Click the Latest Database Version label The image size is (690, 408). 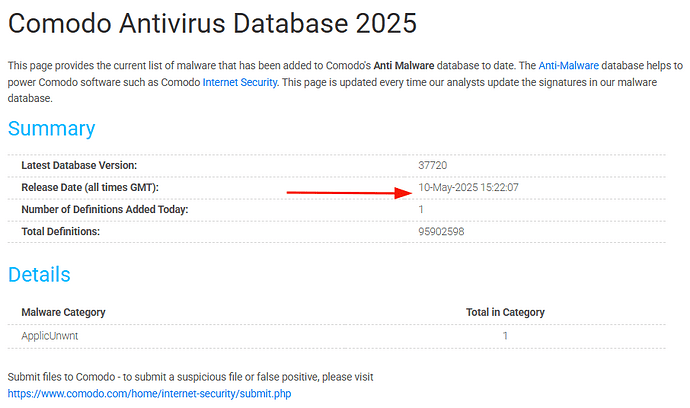pos(79,165)
